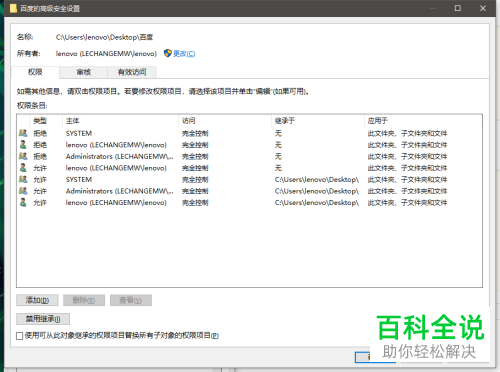
Task: Tick the replace child object permissions checkbox
Action: (20, 336)
